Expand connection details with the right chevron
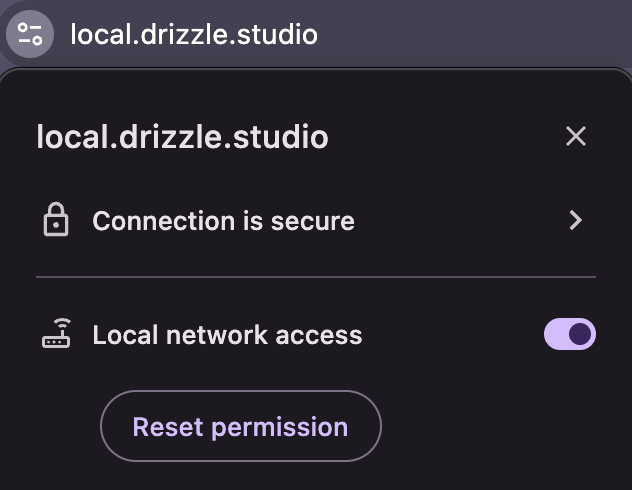 (575, 220)
